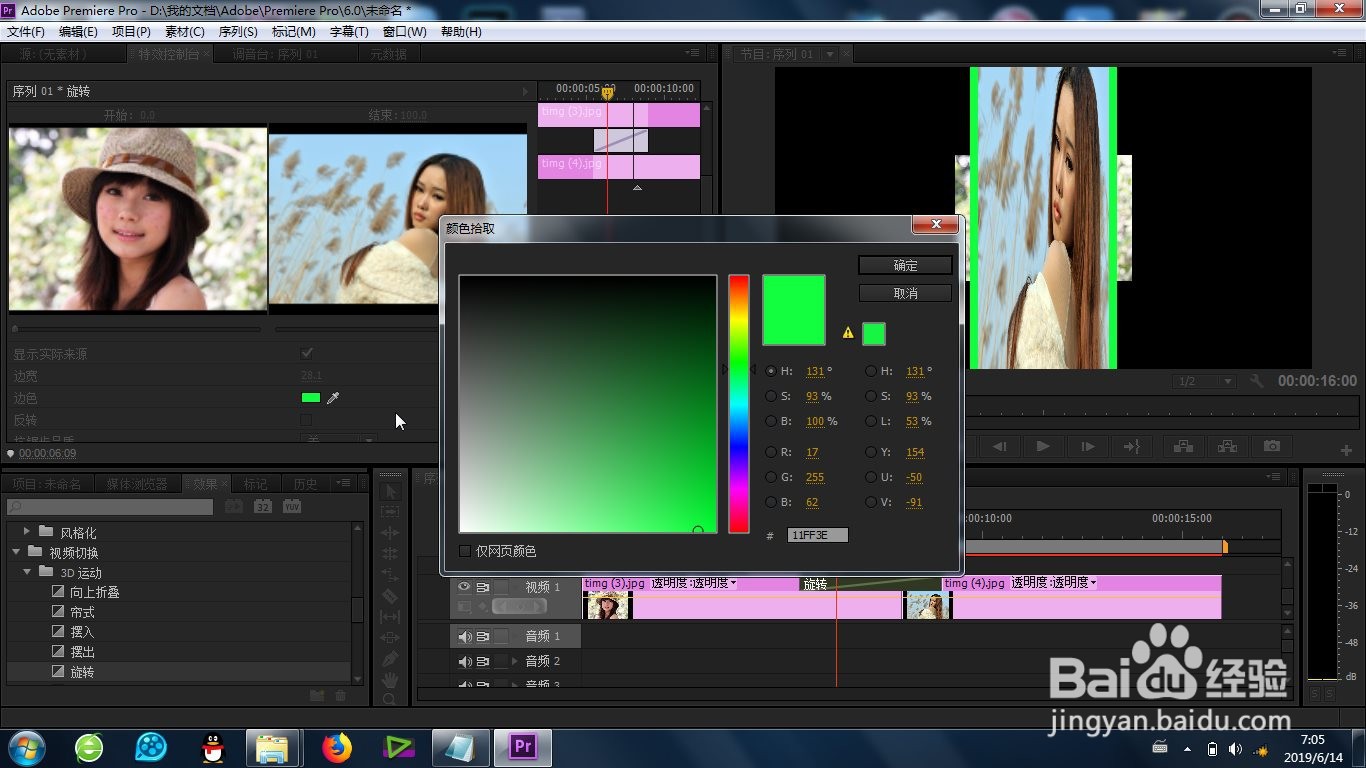Select the Hand tool
Screen dimensions: 1366x768
390,680
